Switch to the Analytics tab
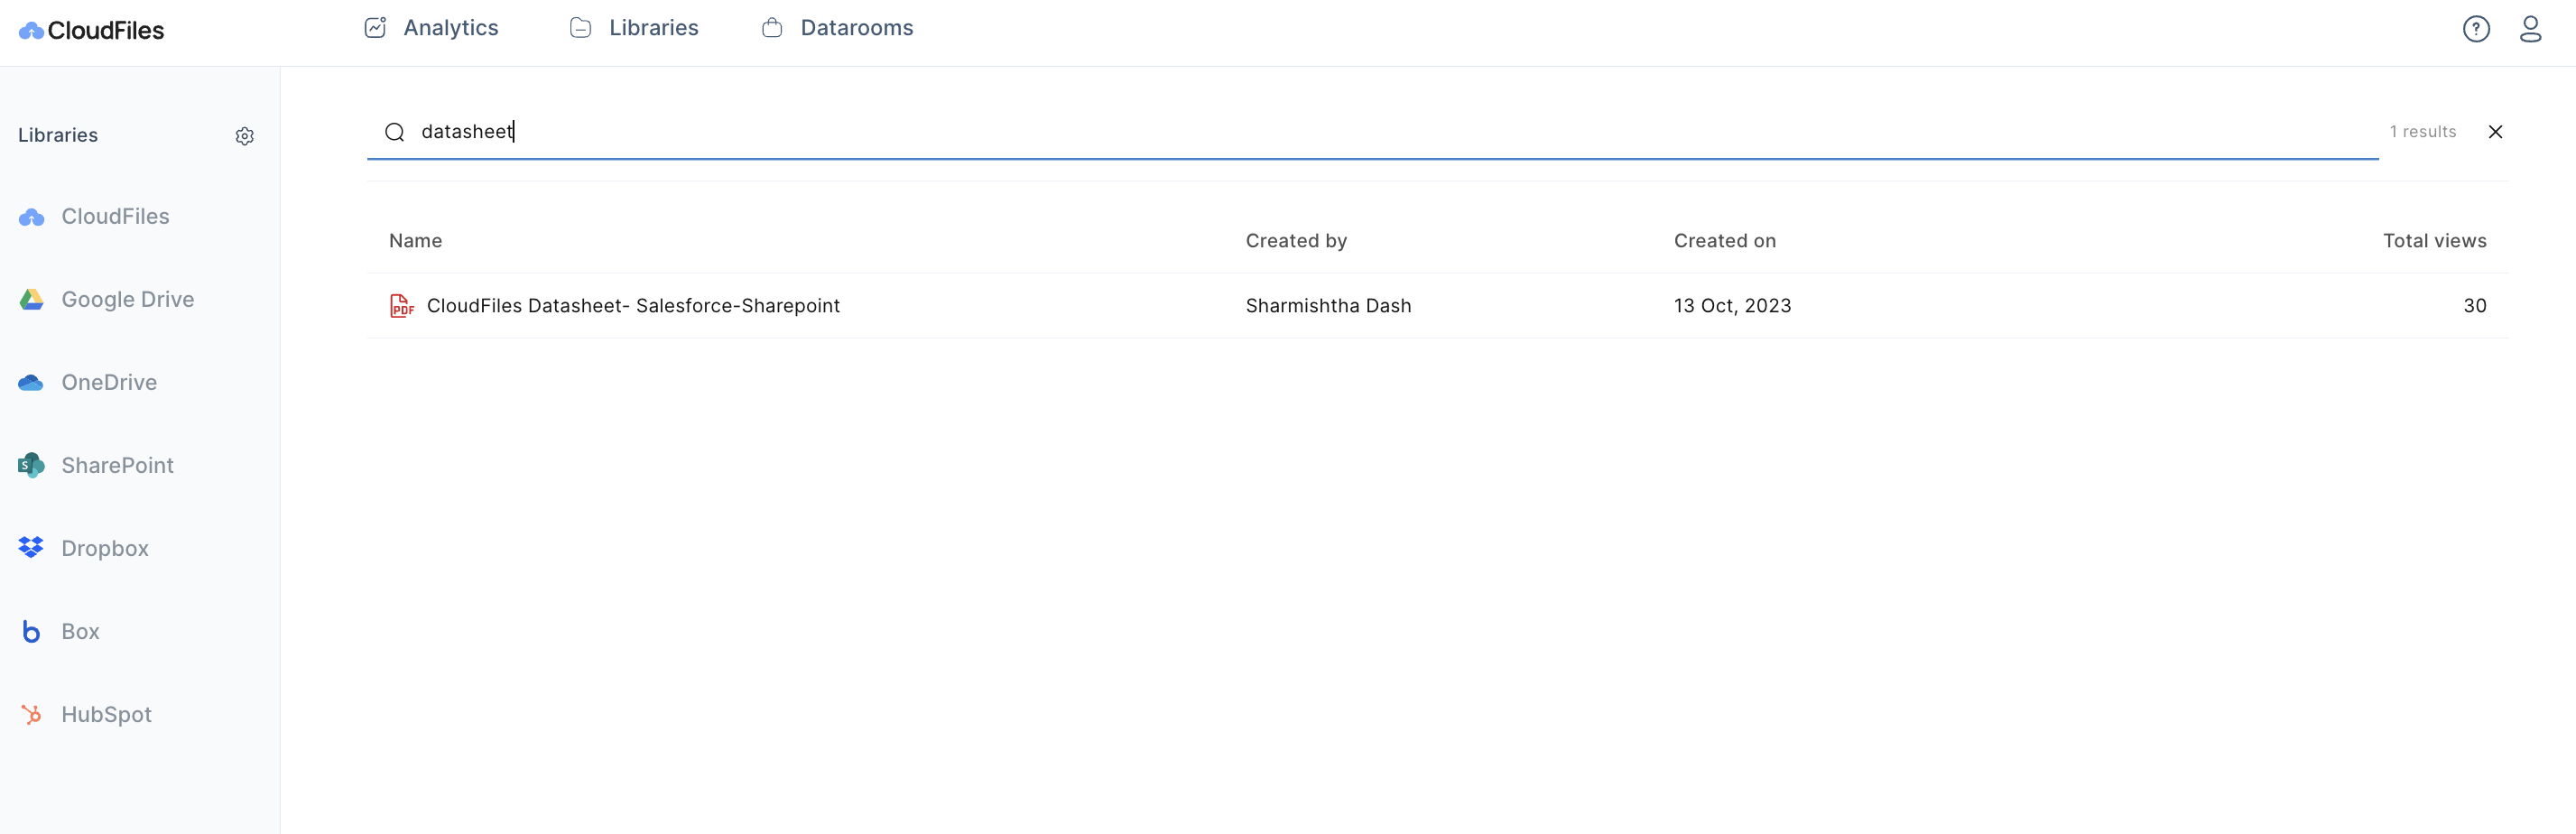 tap(450, 28)
